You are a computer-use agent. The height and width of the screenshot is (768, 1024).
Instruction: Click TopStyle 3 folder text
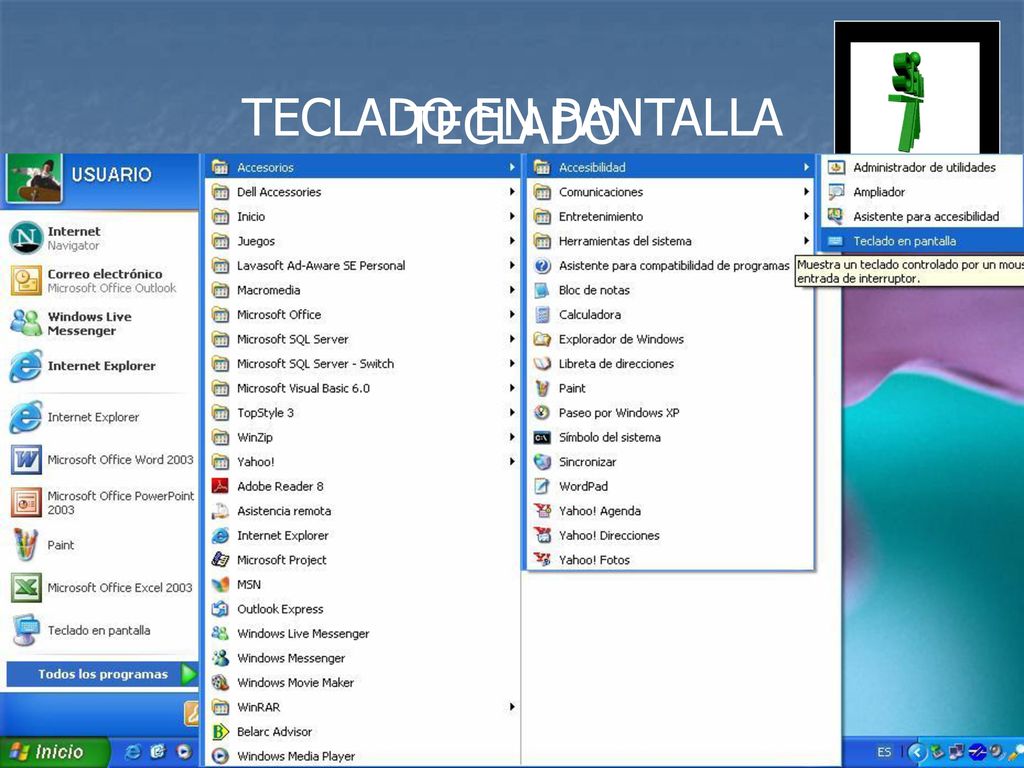coord(265,413)
